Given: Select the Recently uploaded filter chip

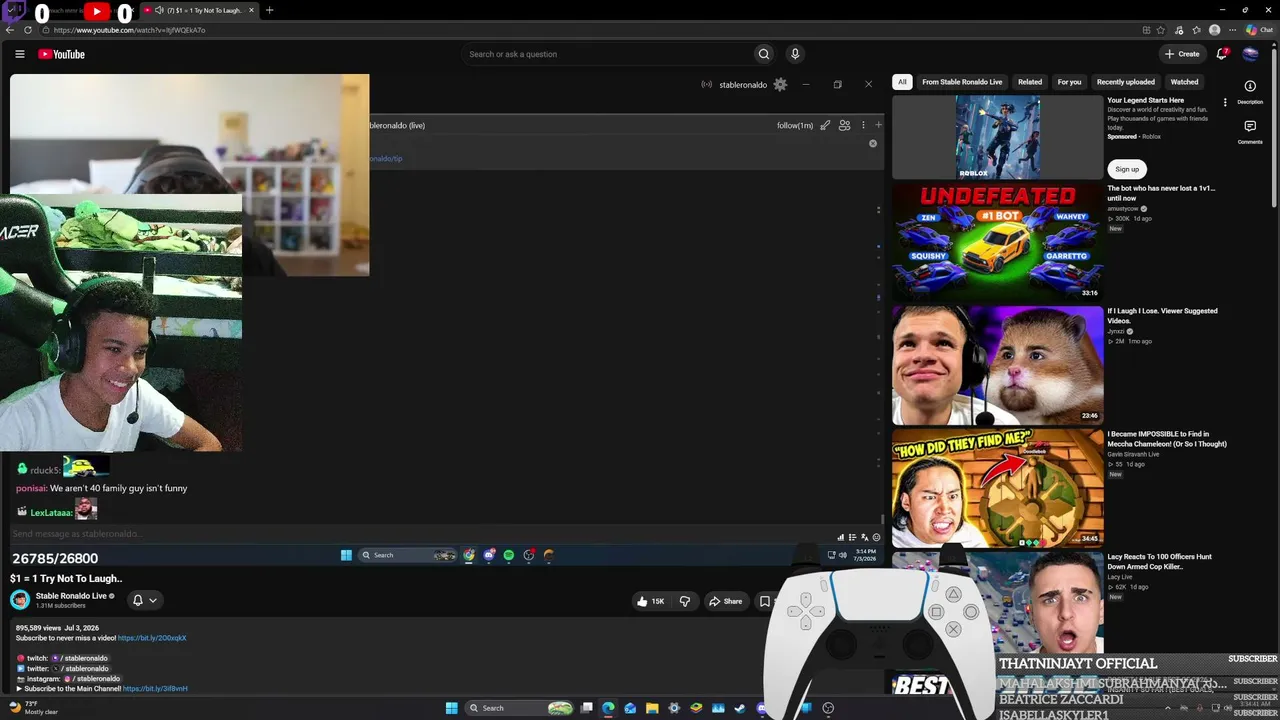Looking at the screenshot, I should (1126, 82).
